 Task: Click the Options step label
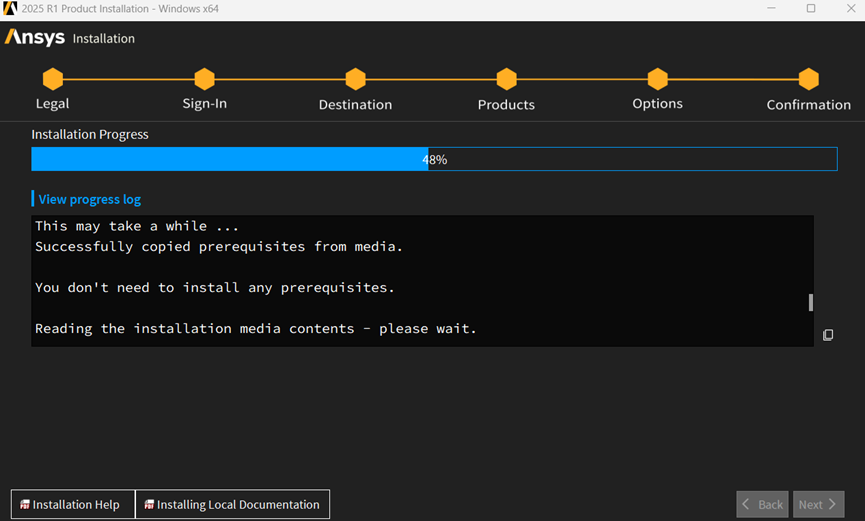coord(658,104)
